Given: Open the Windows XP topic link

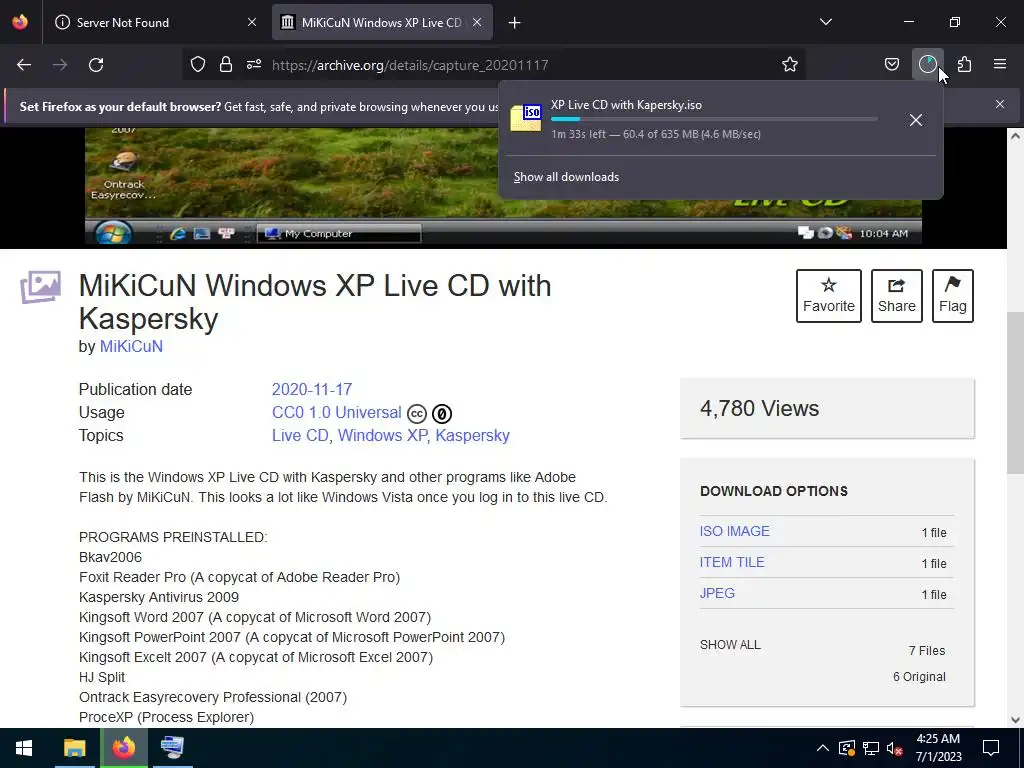Looking at the screenshot, I should (x=383, y=436).
